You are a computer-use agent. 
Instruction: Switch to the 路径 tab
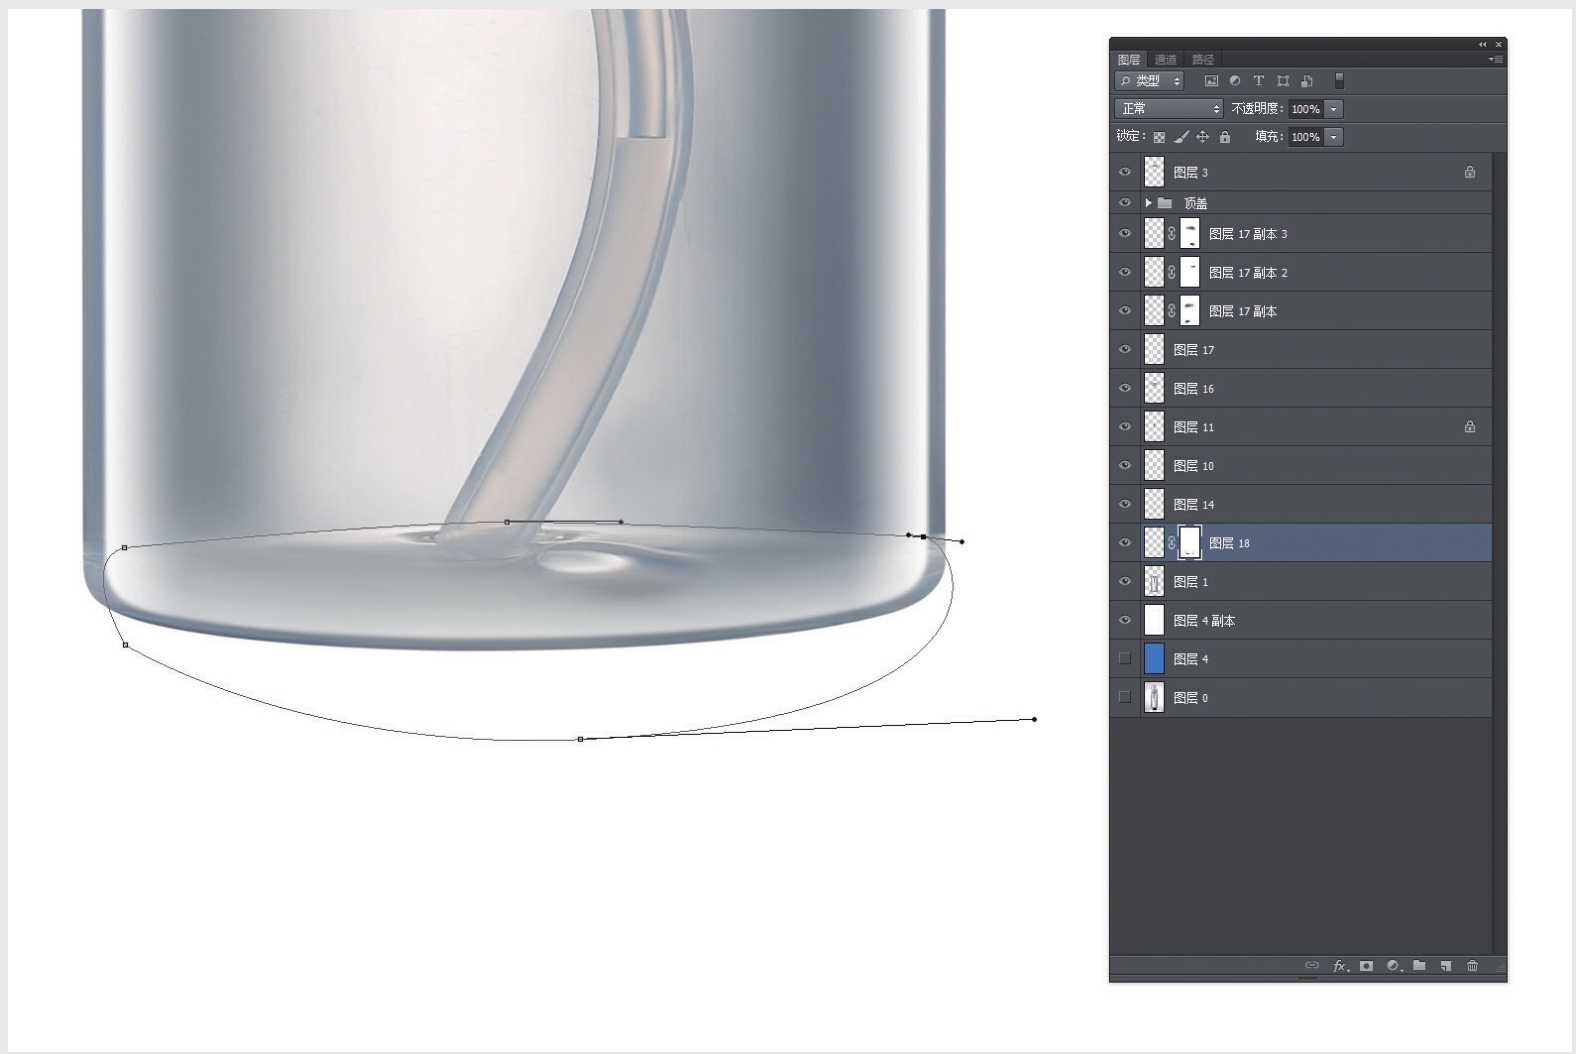1203,60
